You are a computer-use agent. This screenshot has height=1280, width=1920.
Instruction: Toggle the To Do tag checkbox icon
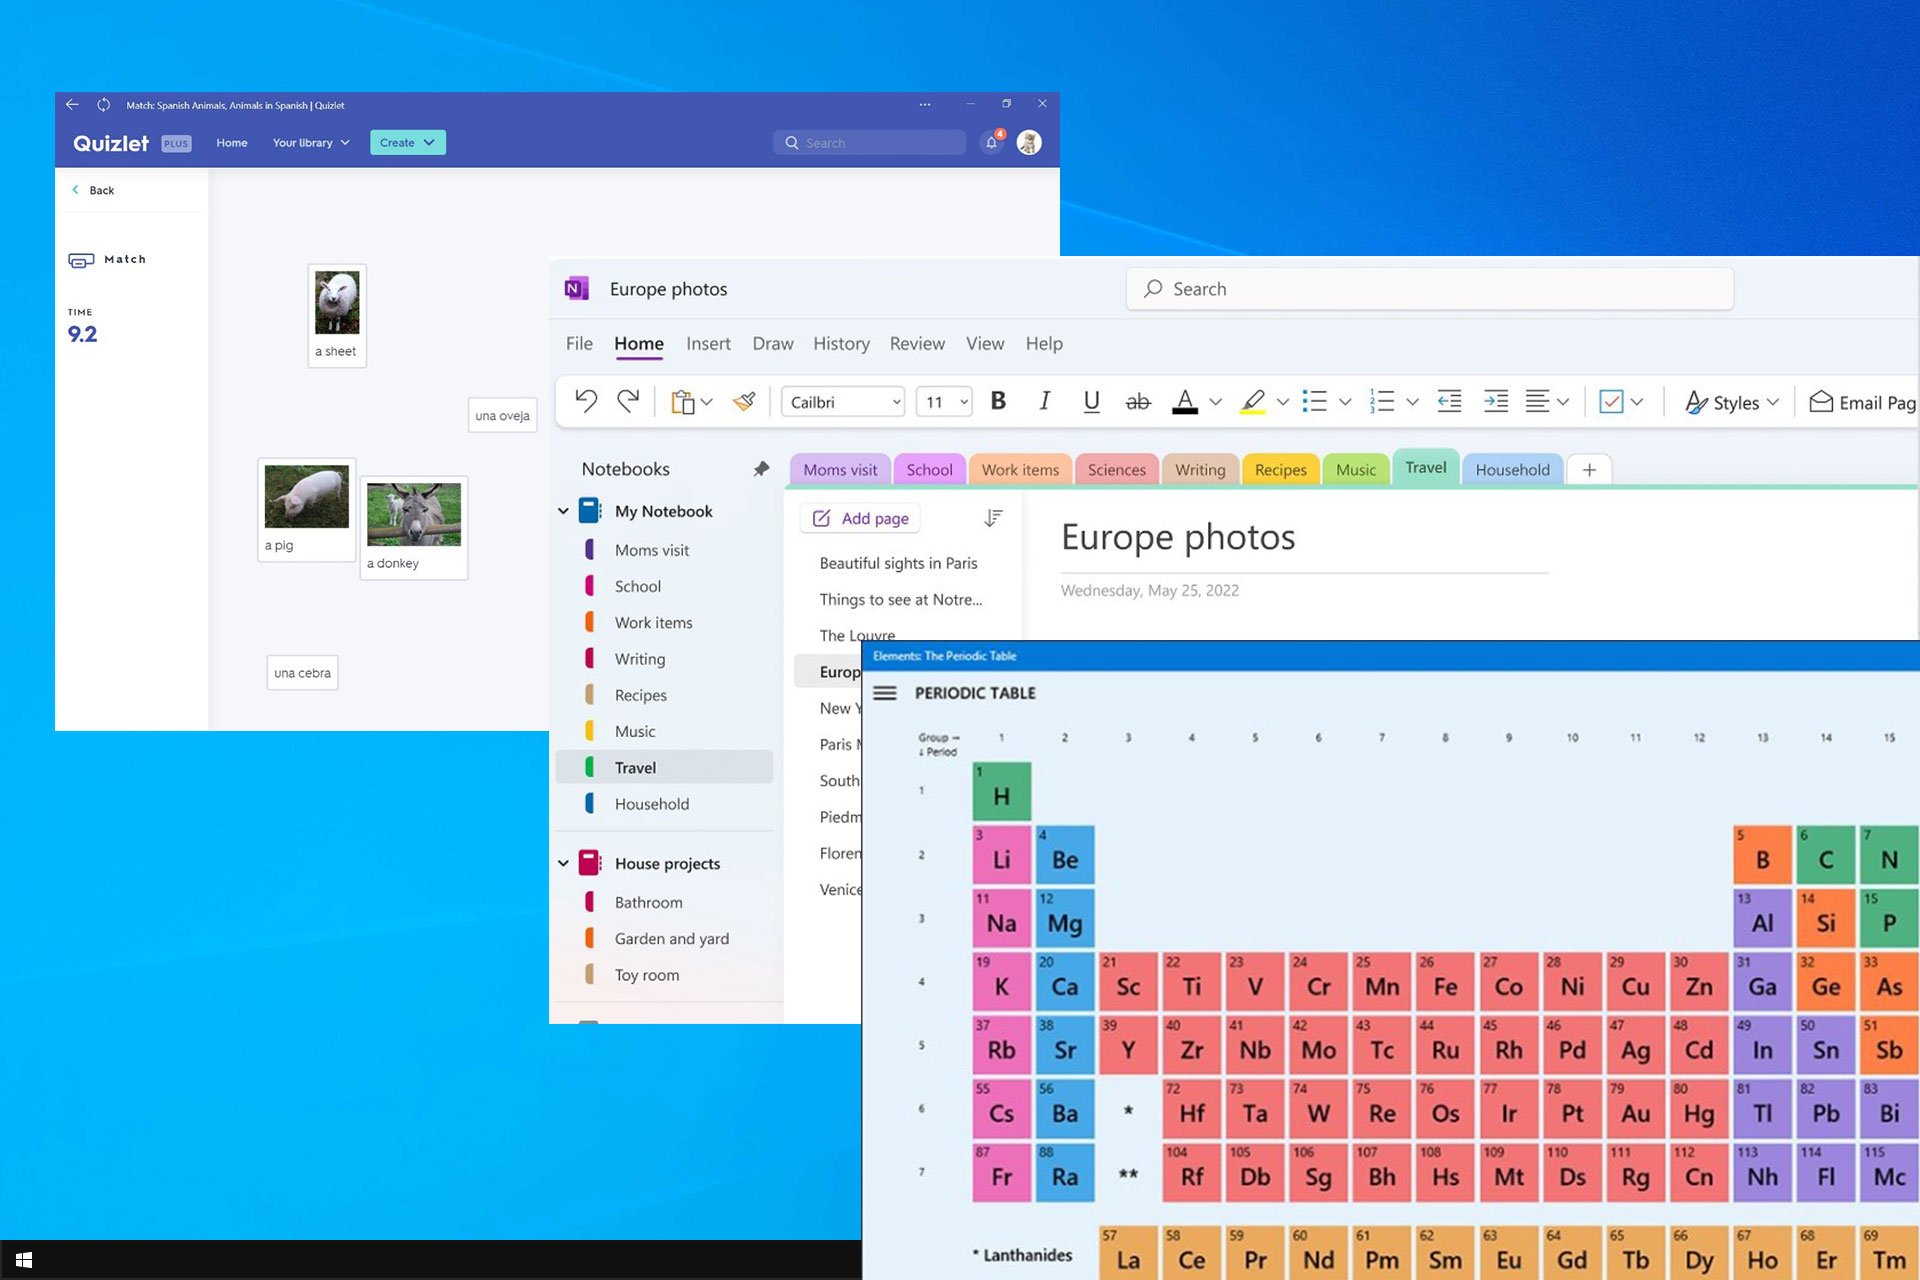coord(1611,402)
